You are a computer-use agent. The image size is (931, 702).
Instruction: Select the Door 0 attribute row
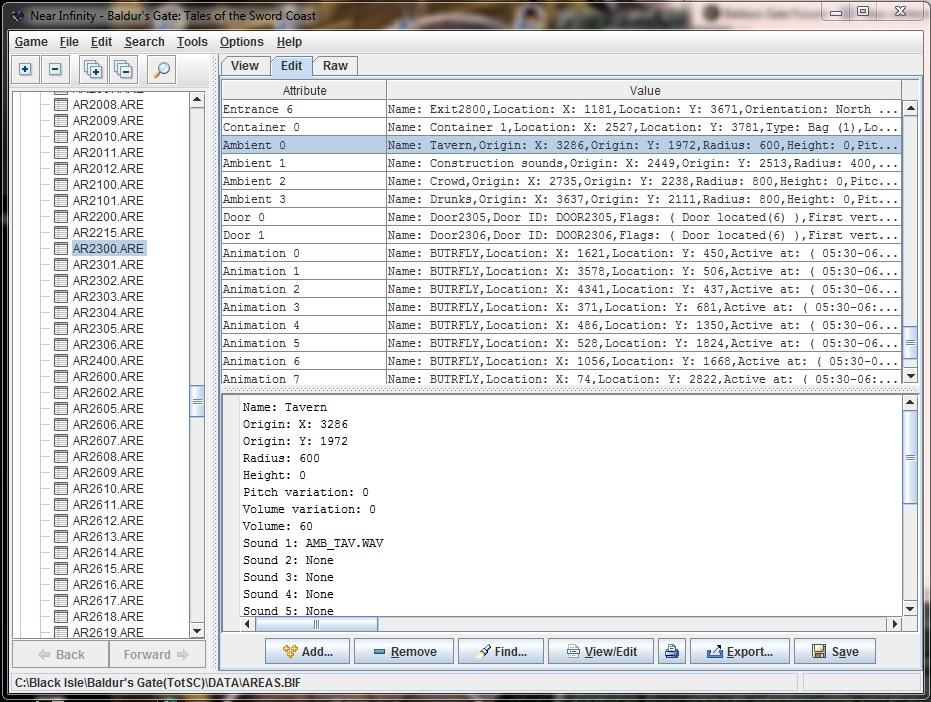click(x=561, y=217)
